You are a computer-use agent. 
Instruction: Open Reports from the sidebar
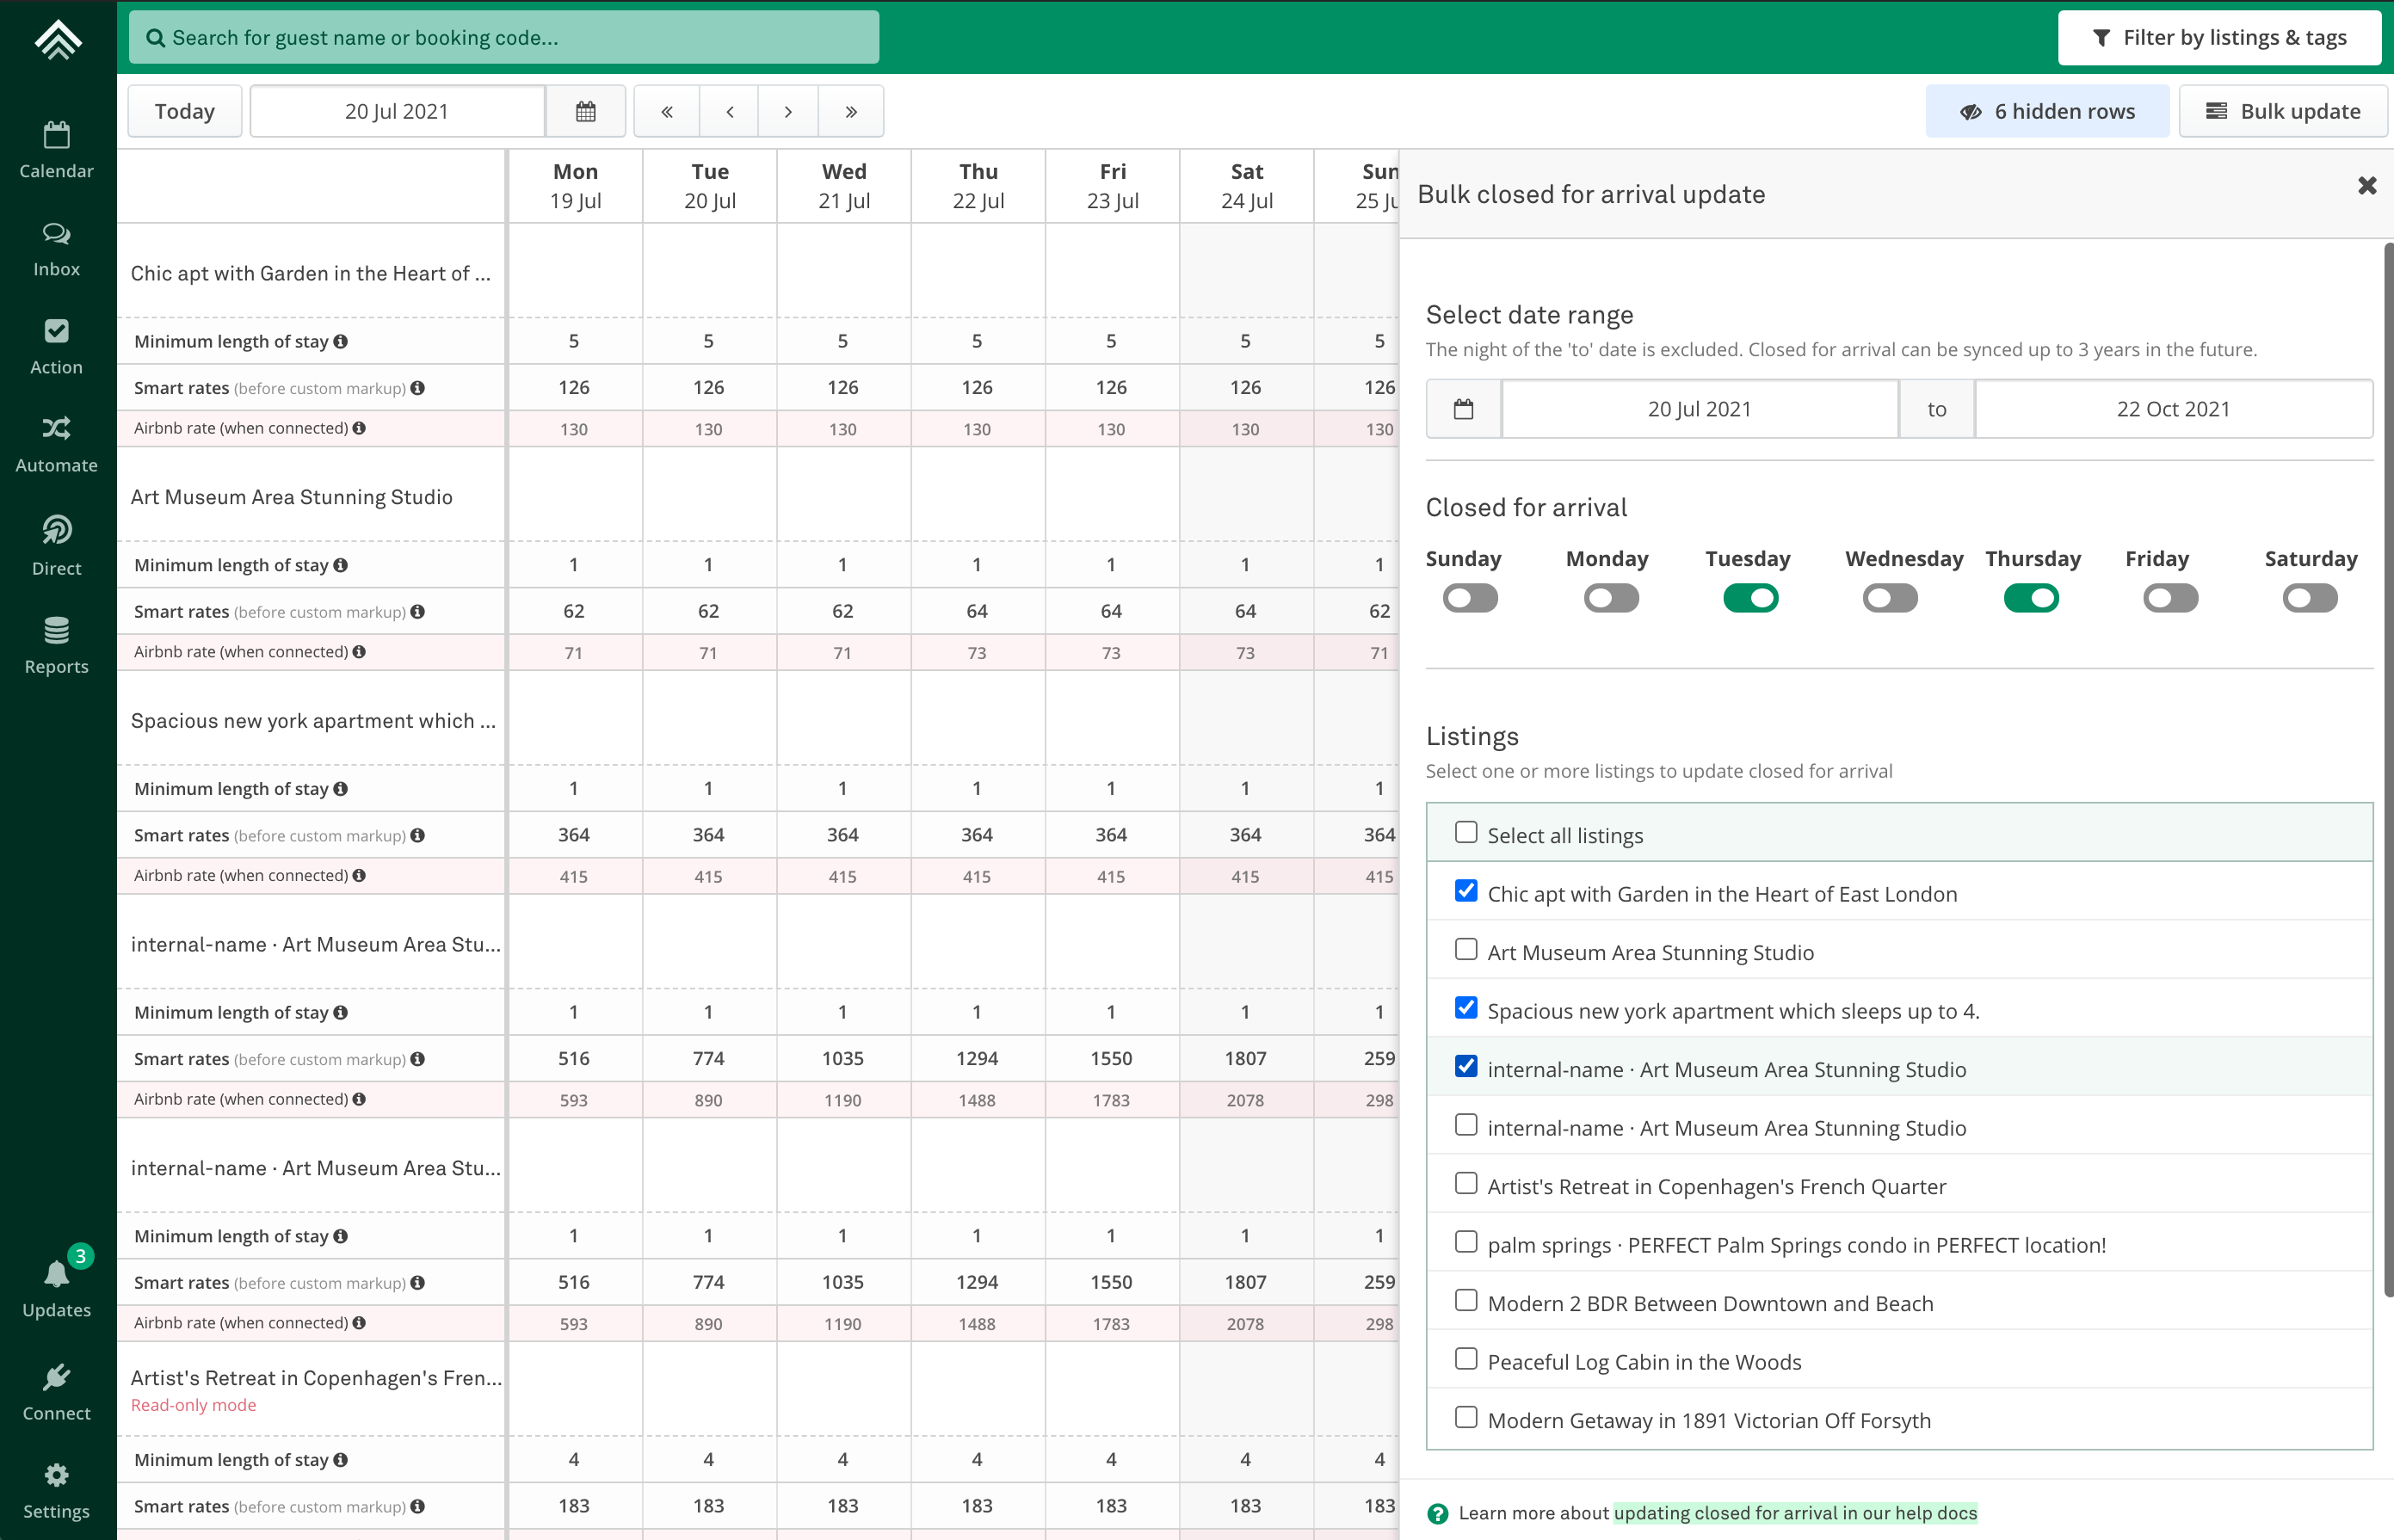pos(57,646)
